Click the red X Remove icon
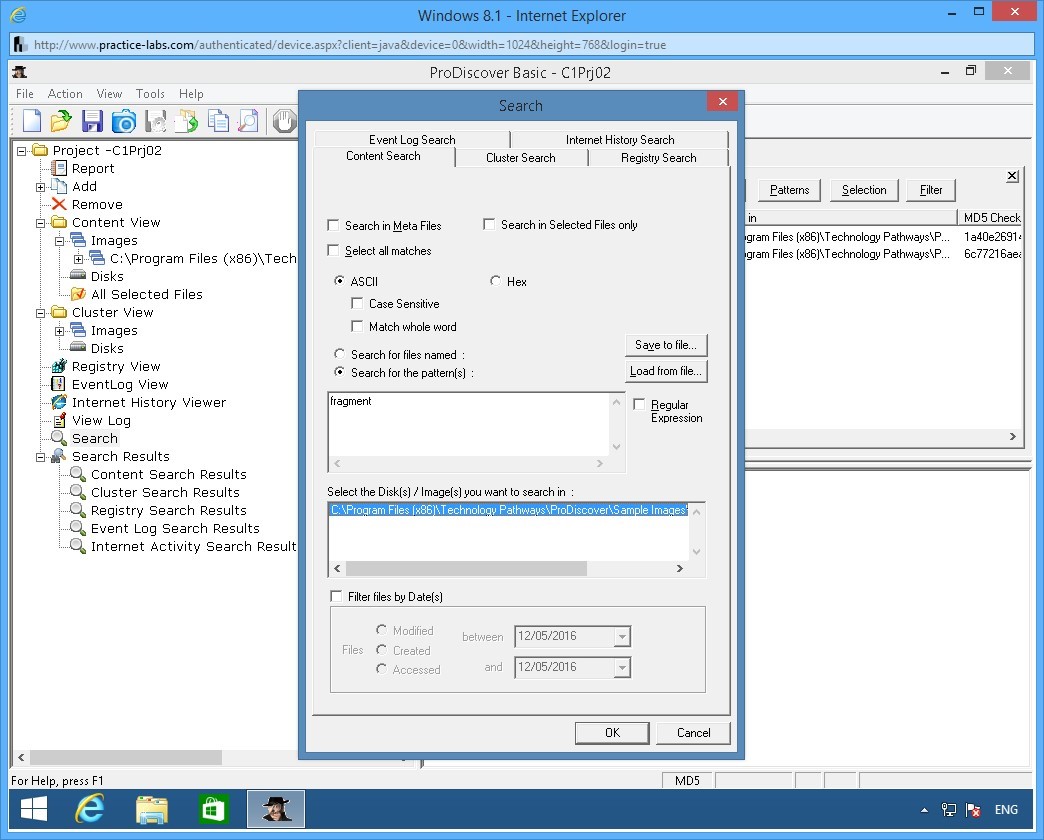 [x=59, y=204]
